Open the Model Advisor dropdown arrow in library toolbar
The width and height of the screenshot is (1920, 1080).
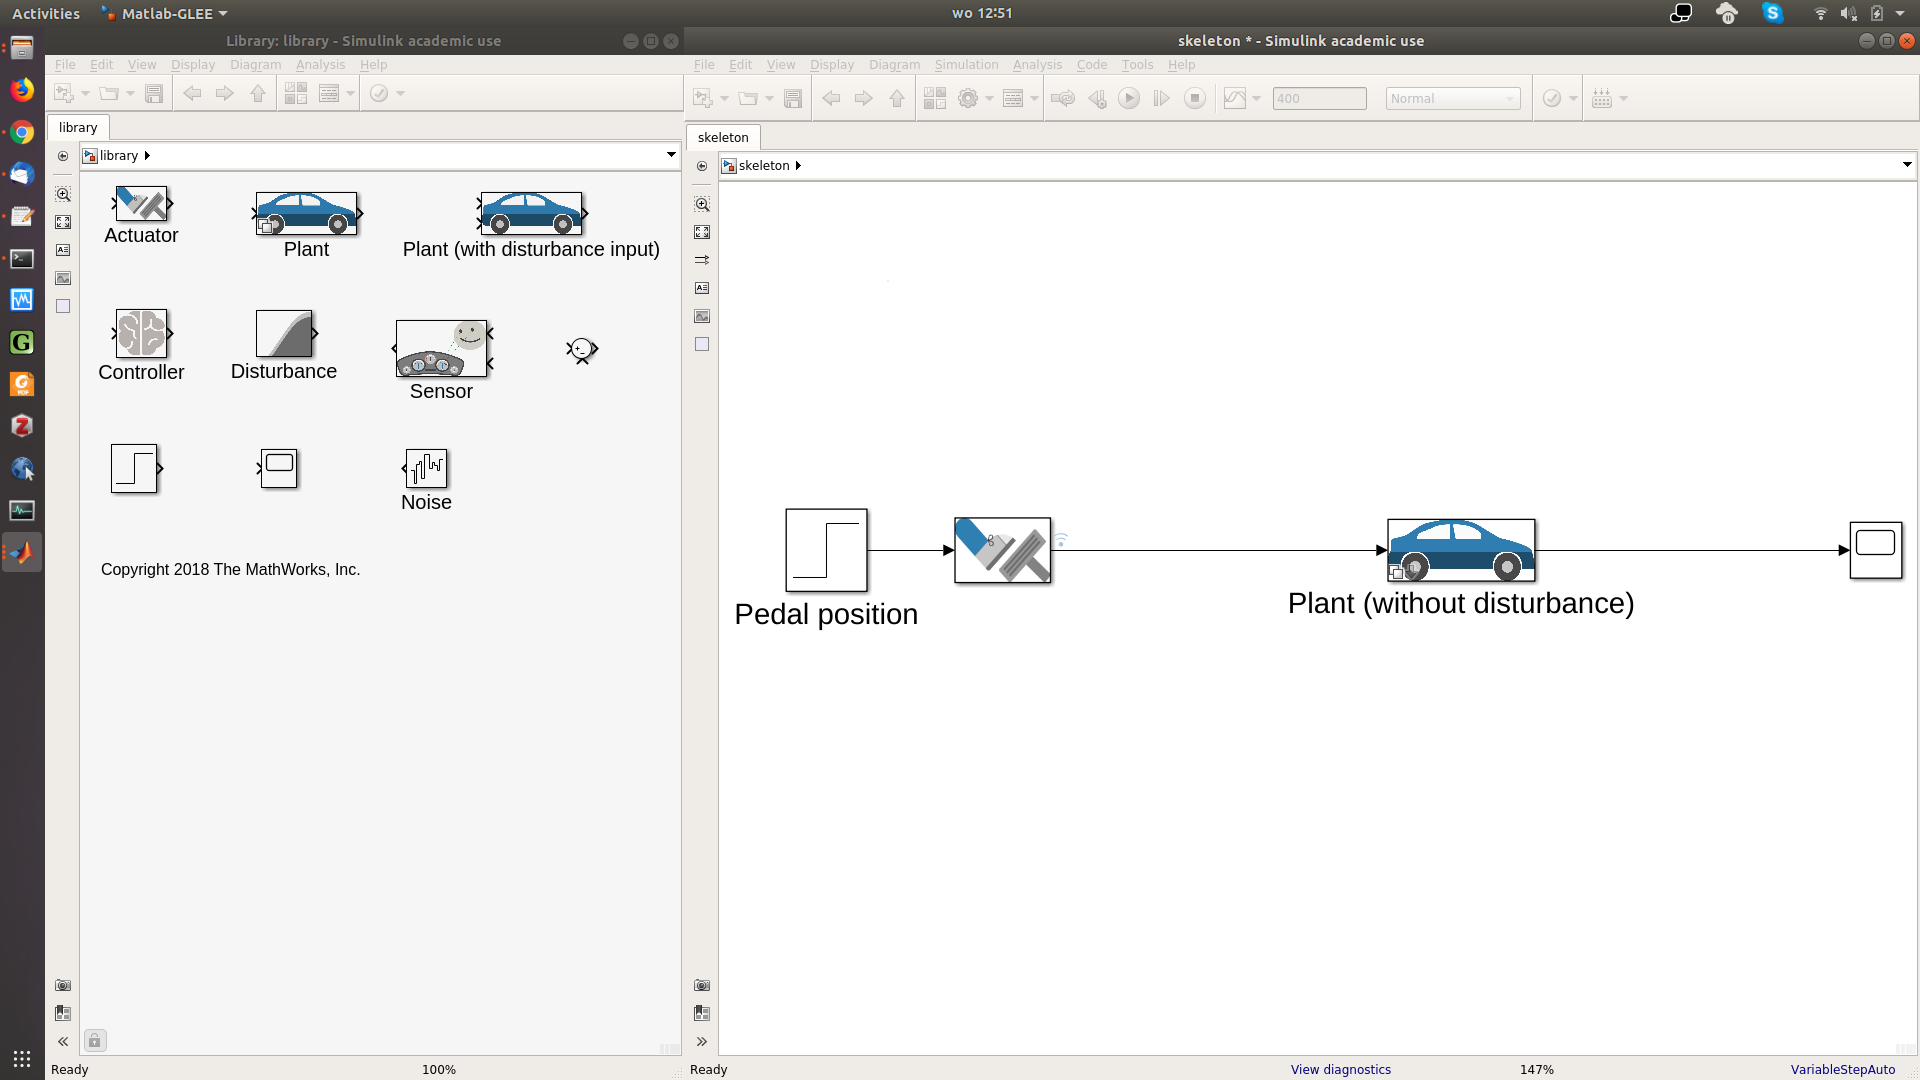point(400,93)
